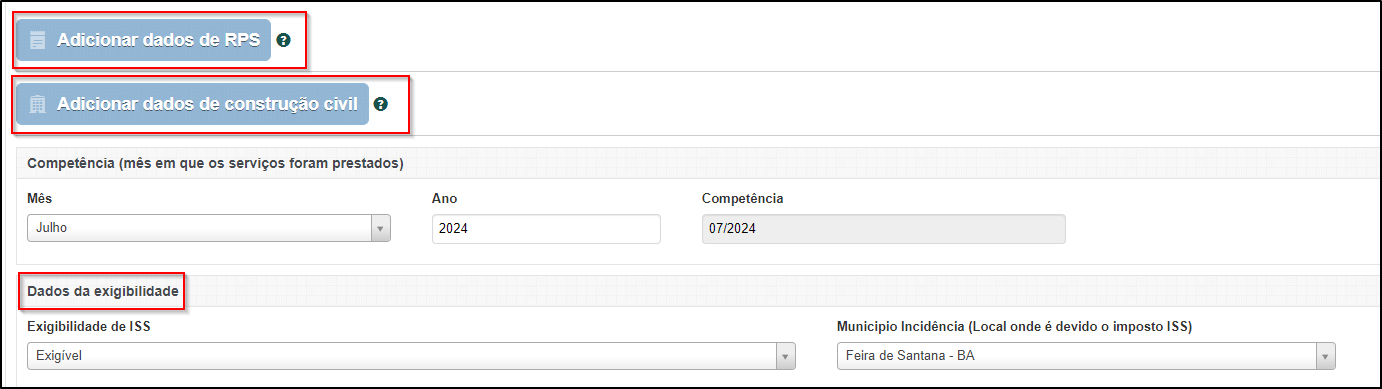
Task: Click the Ano field containing 2024
Action: pos(546,228)
